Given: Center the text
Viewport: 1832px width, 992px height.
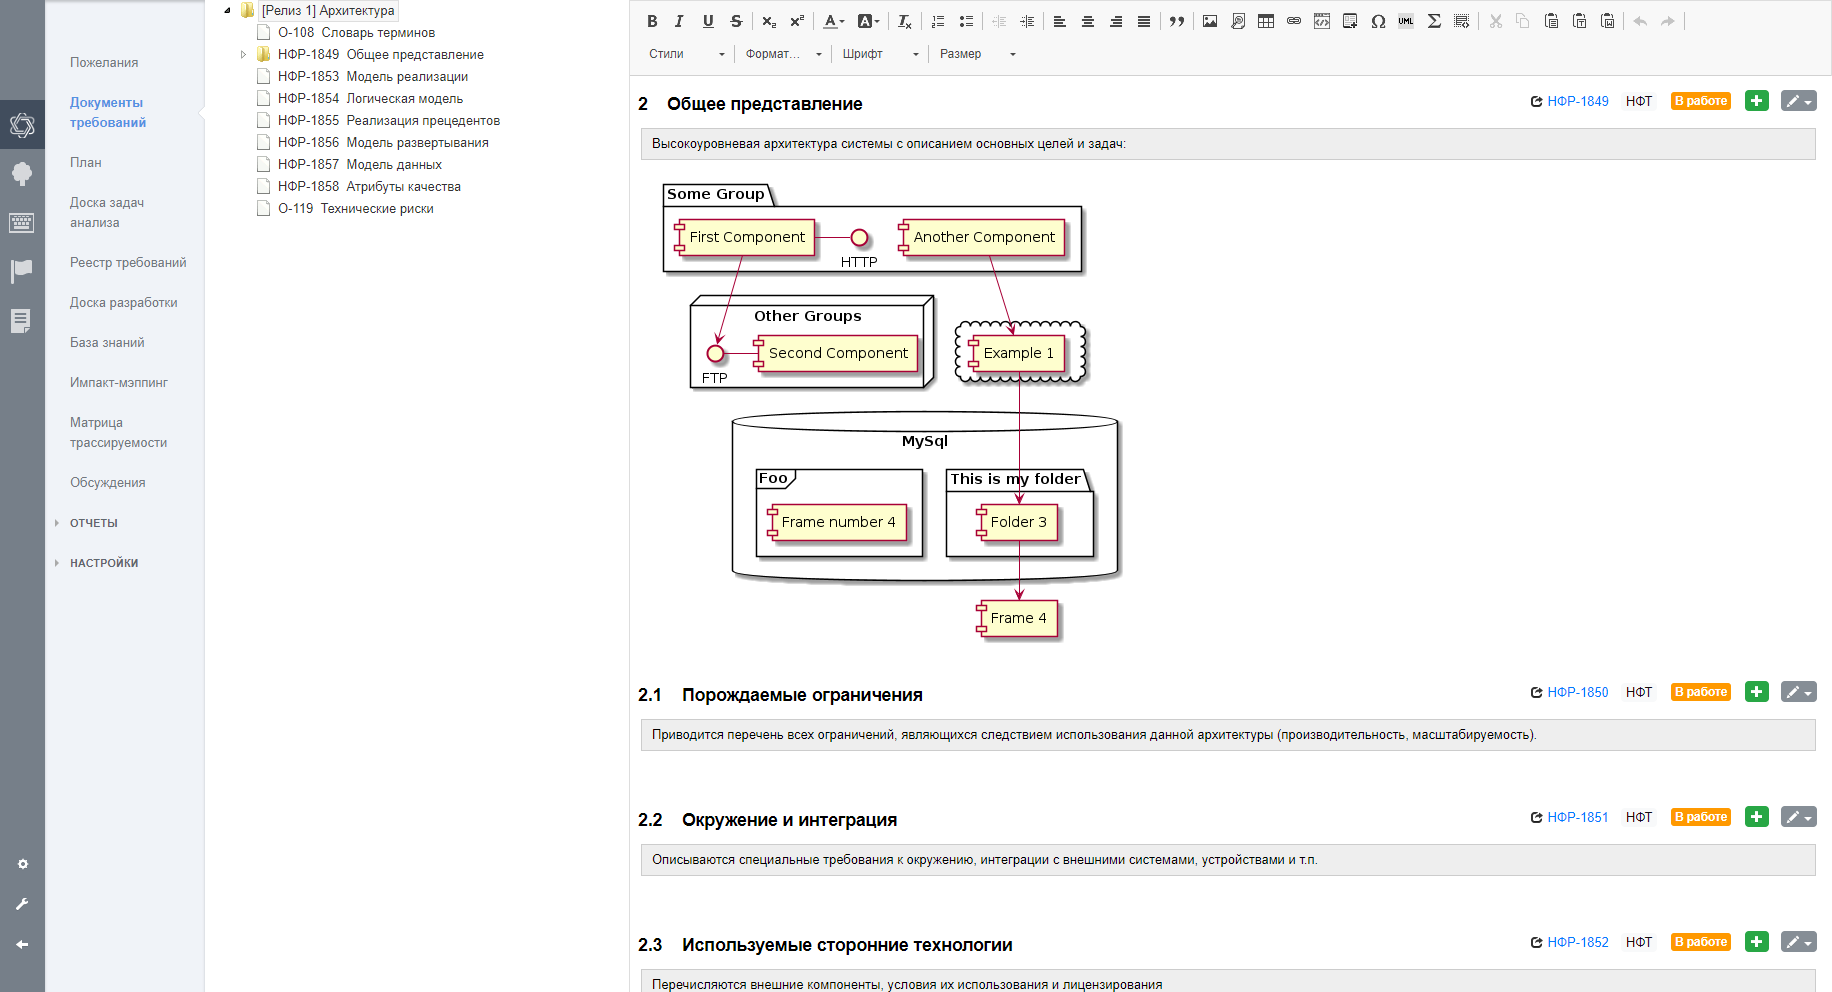Looking at the screenshot, I should coord(1088,21).
